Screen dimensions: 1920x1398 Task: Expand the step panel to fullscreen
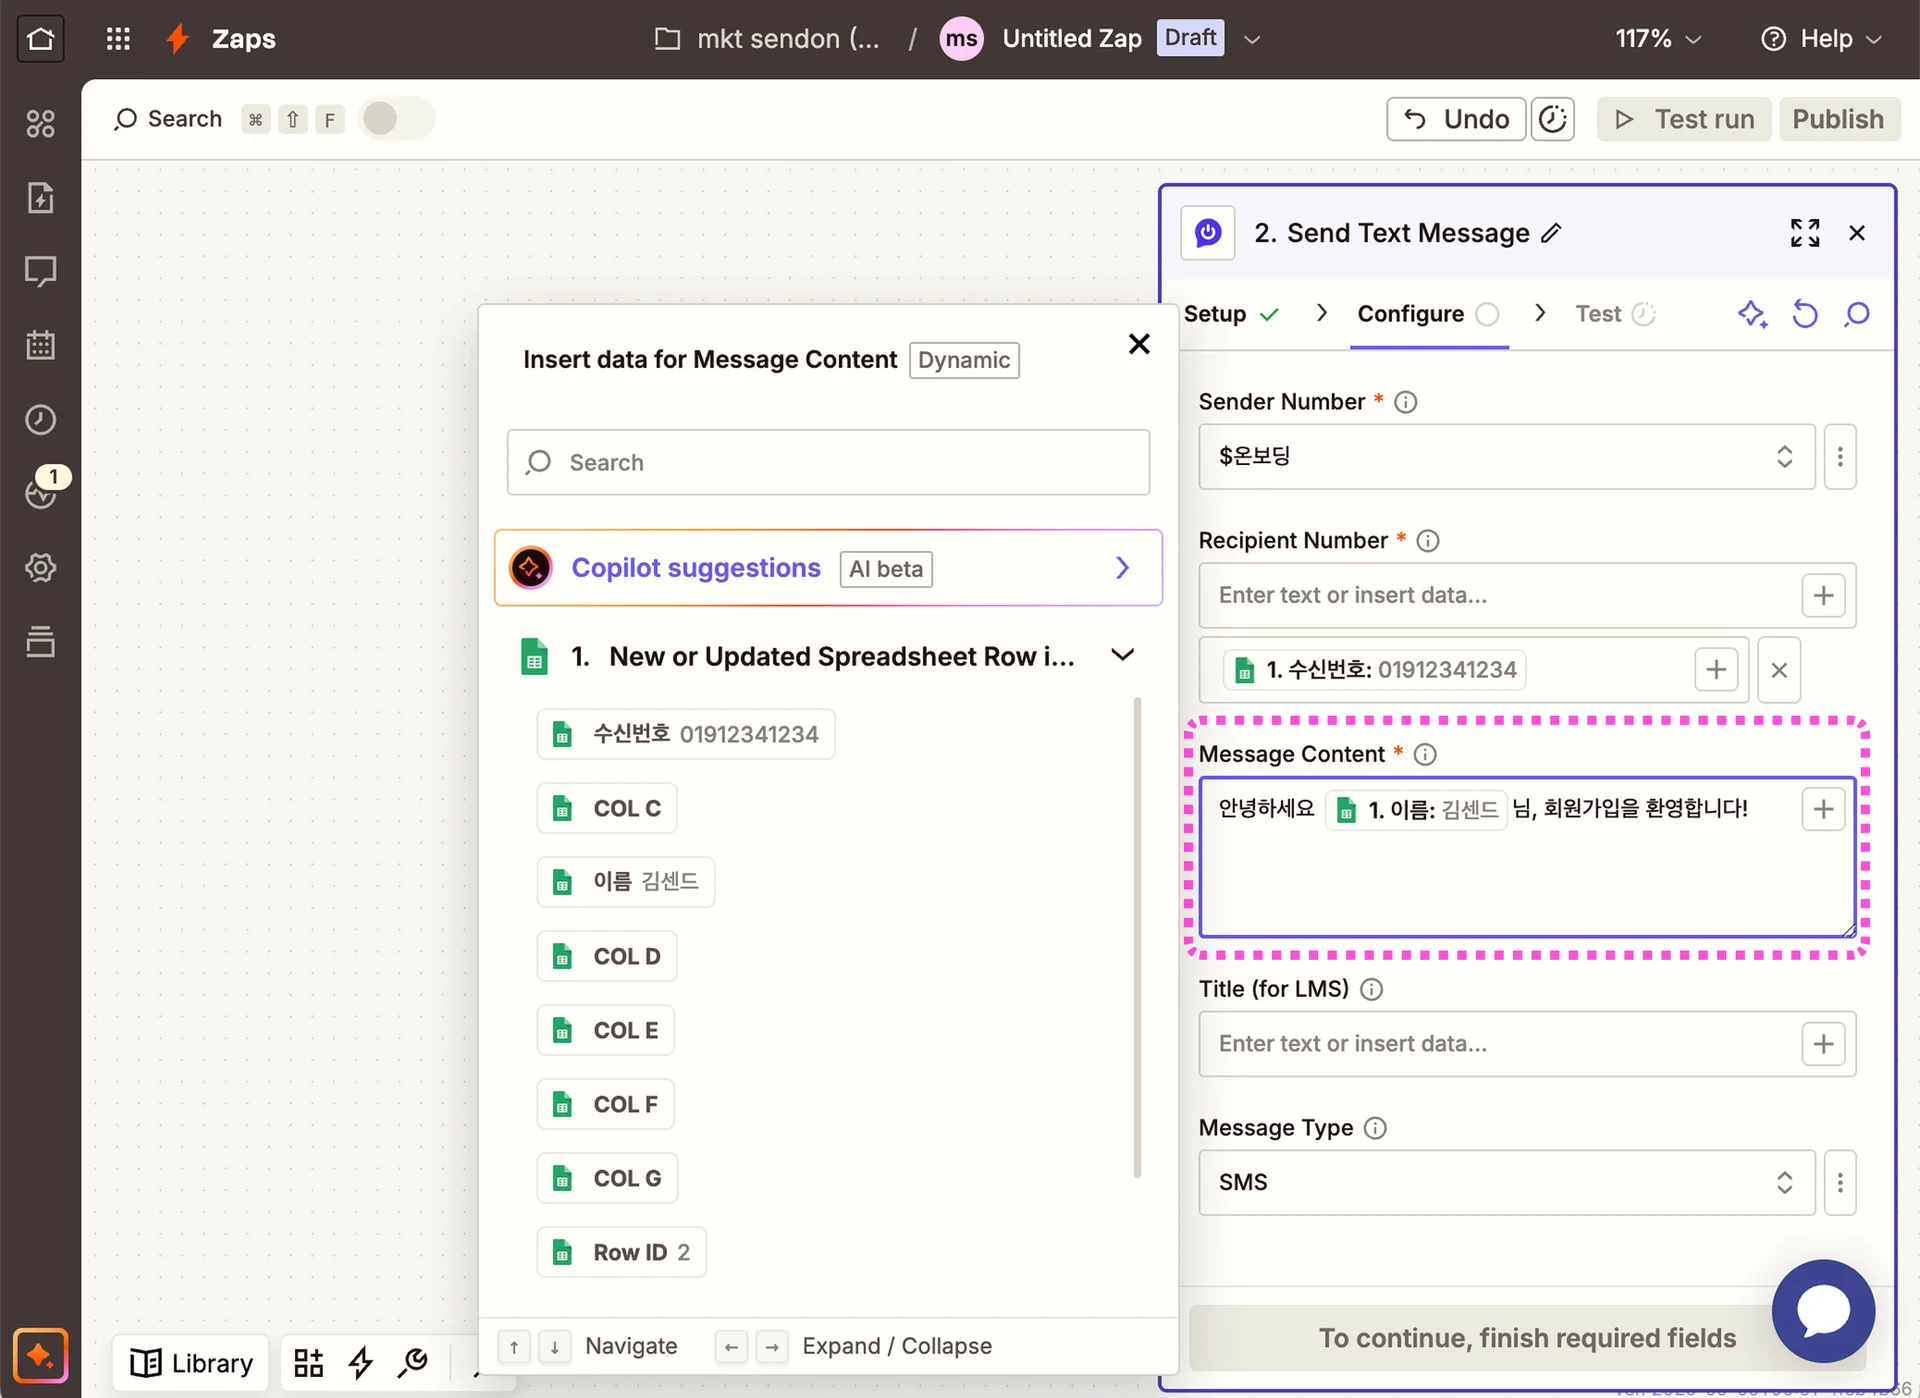1804,233
